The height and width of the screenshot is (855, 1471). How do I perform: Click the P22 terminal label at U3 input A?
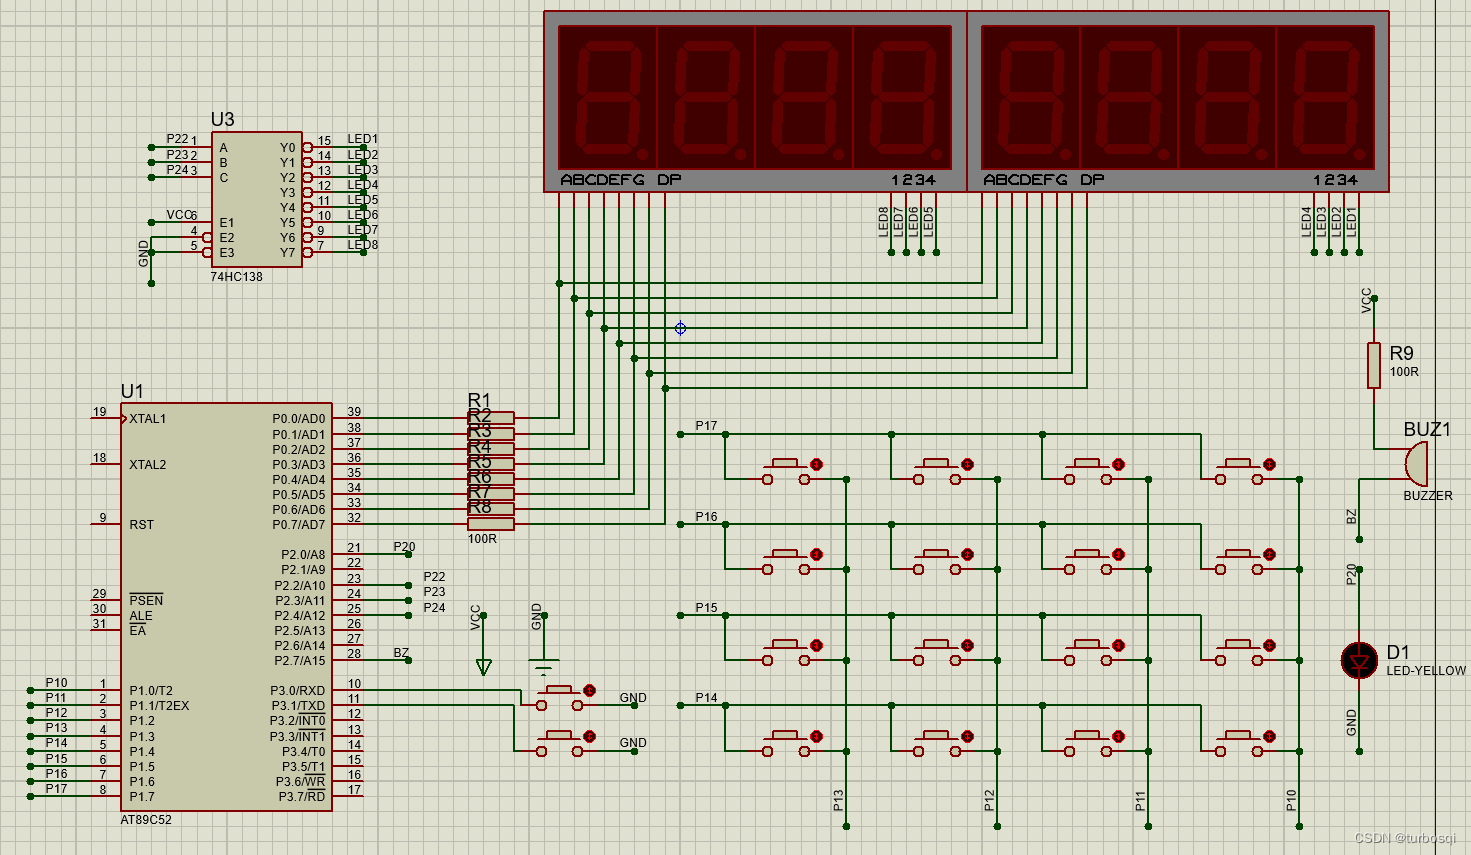point(177,139)
